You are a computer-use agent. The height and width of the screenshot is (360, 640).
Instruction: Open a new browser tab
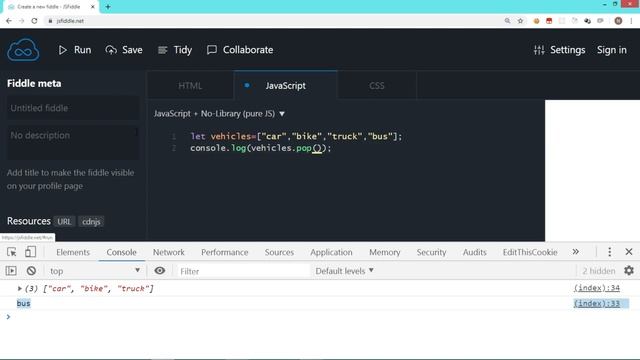(x=108, y=7)
